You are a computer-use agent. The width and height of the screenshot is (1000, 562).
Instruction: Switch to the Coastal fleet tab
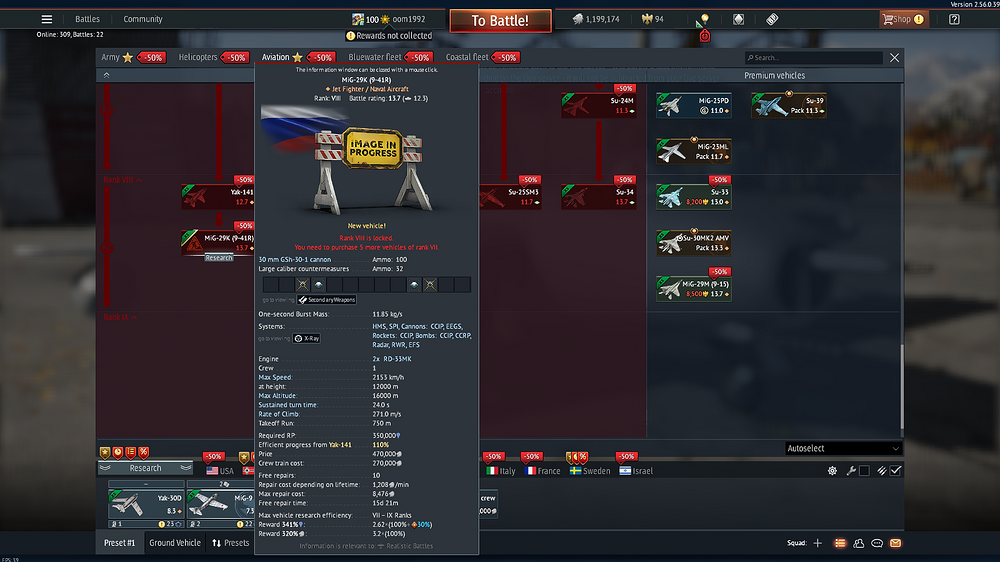point(467,57)
